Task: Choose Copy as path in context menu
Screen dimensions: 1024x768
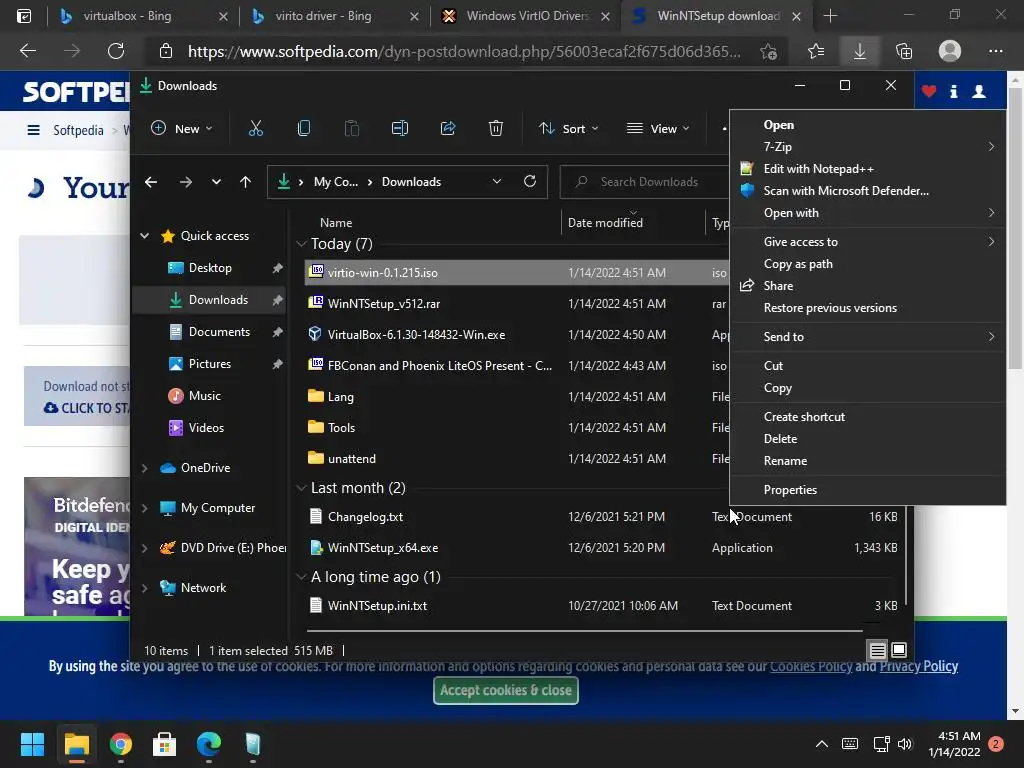Action: pyautogui.click(x=867, y=264)
